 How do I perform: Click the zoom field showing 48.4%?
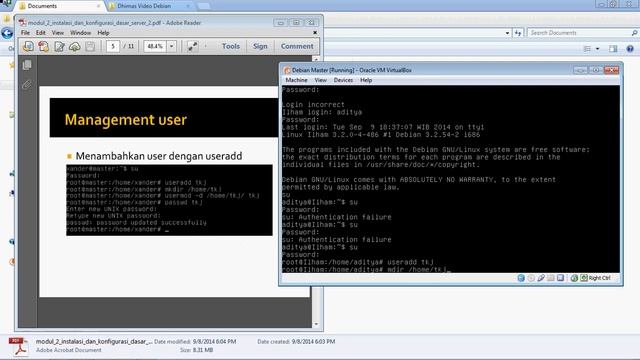coord(156,47)
